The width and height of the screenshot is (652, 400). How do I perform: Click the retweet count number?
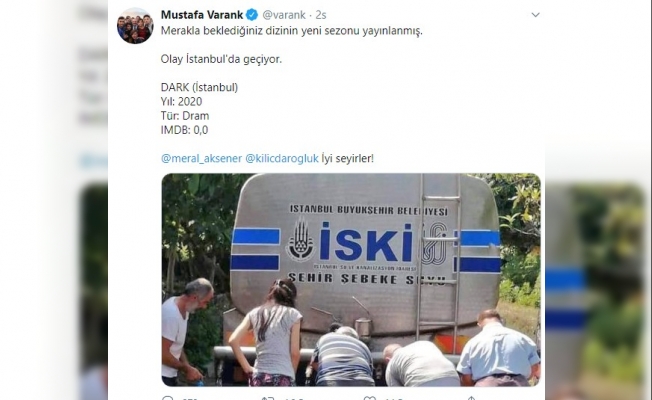(x=294, y=399)
